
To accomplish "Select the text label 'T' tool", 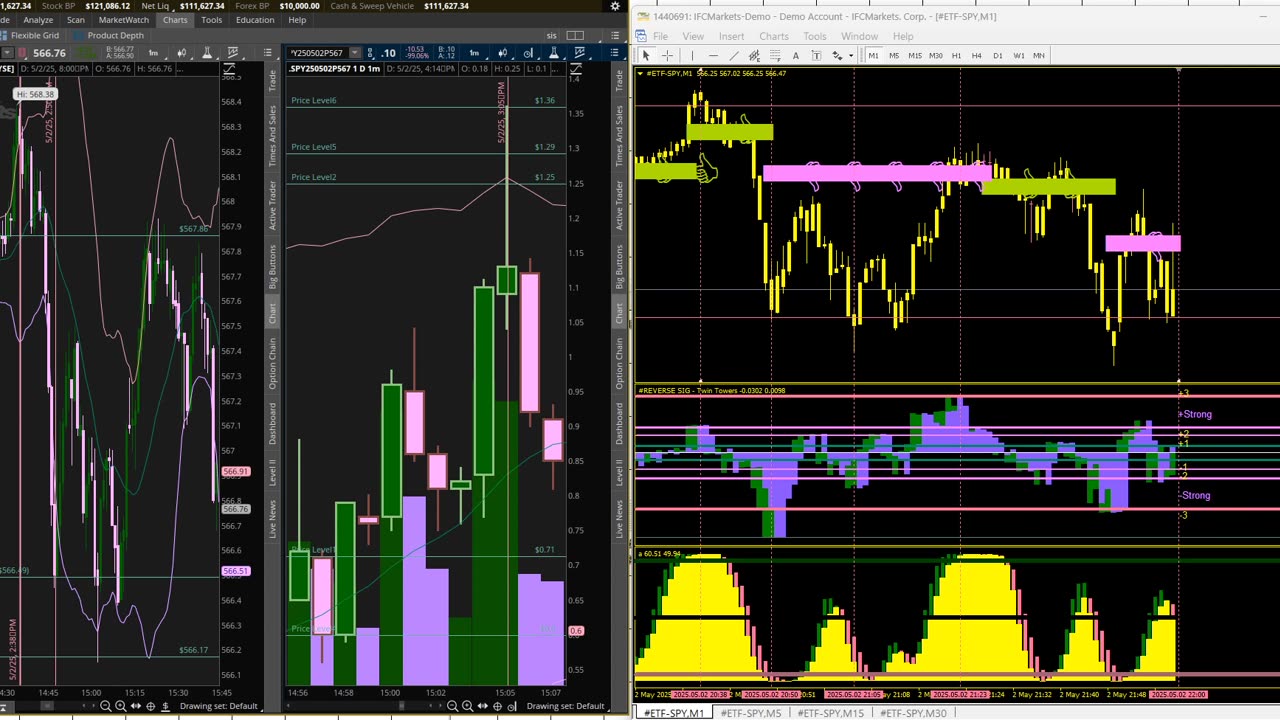I will coord(816,55).
